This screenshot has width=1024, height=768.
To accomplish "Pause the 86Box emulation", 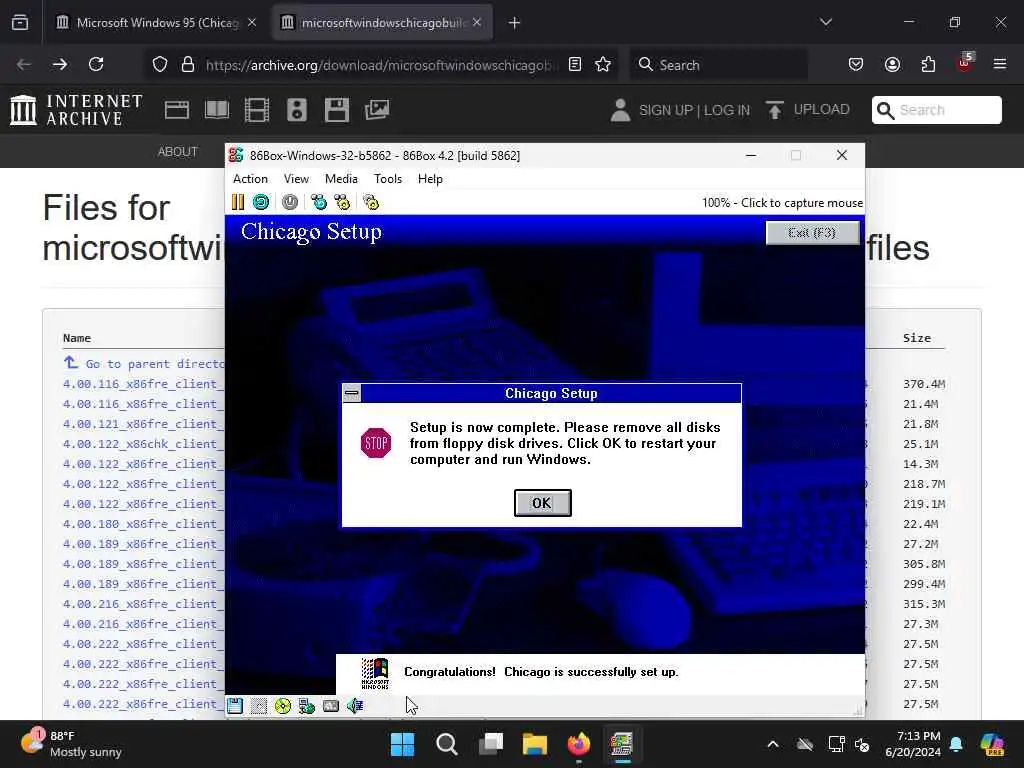I will click(238, 202).
